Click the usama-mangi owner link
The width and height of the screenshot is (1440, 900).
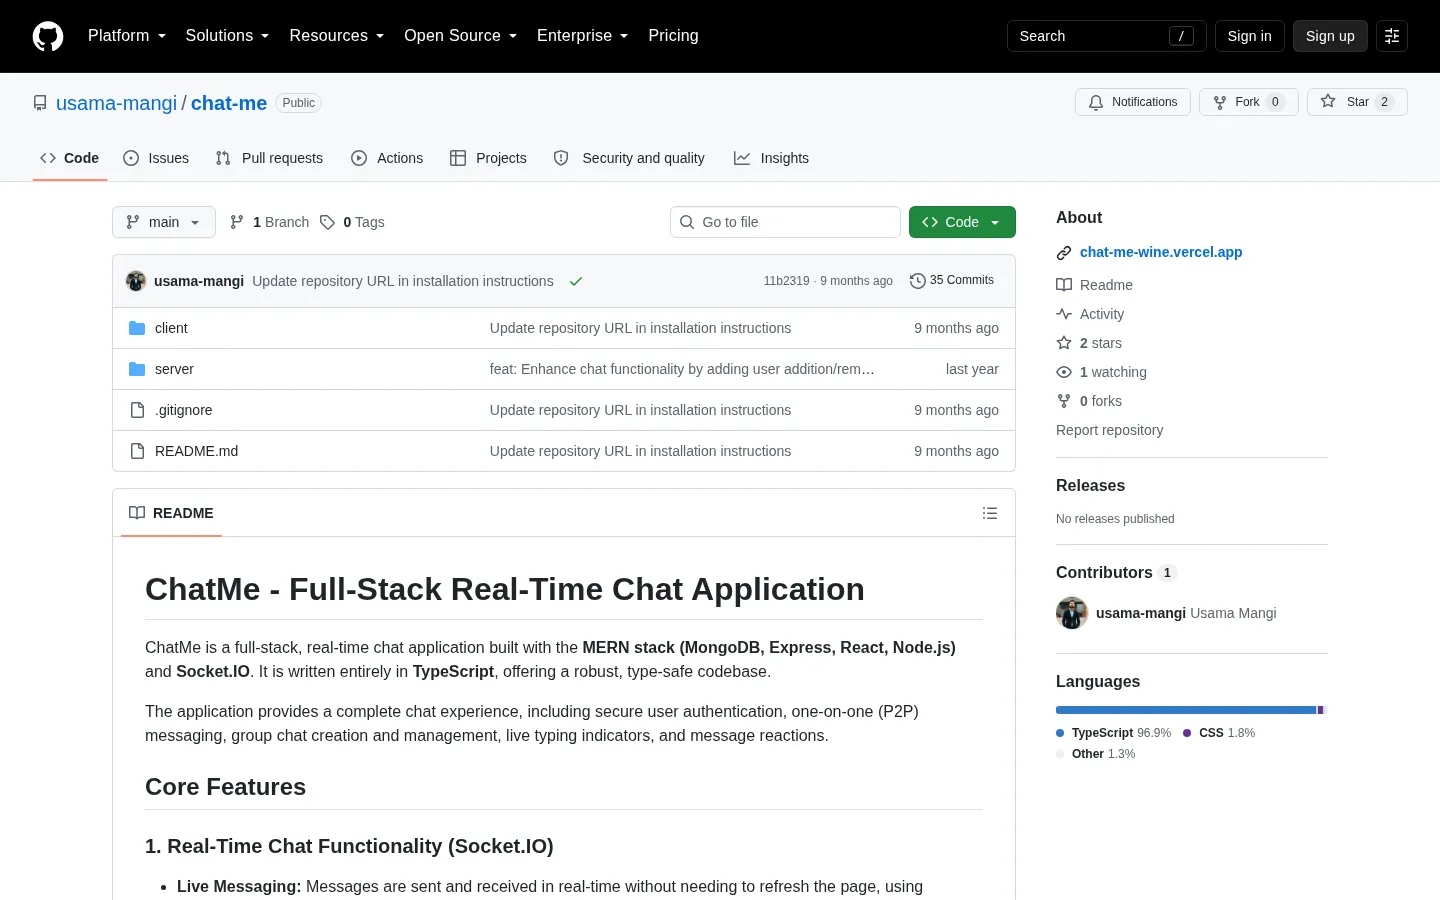[116, 103]
